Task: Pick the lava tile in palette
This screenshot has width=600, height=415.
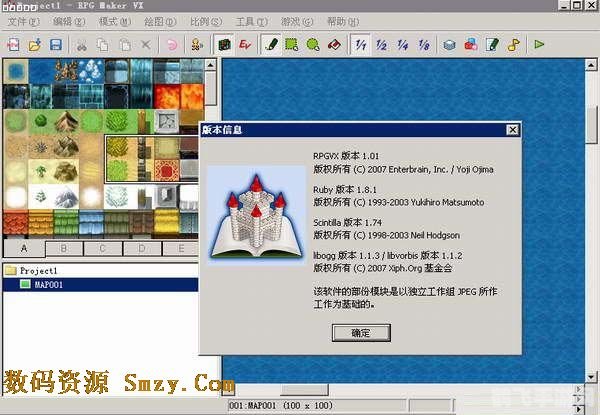Action: tap(166, 96)
